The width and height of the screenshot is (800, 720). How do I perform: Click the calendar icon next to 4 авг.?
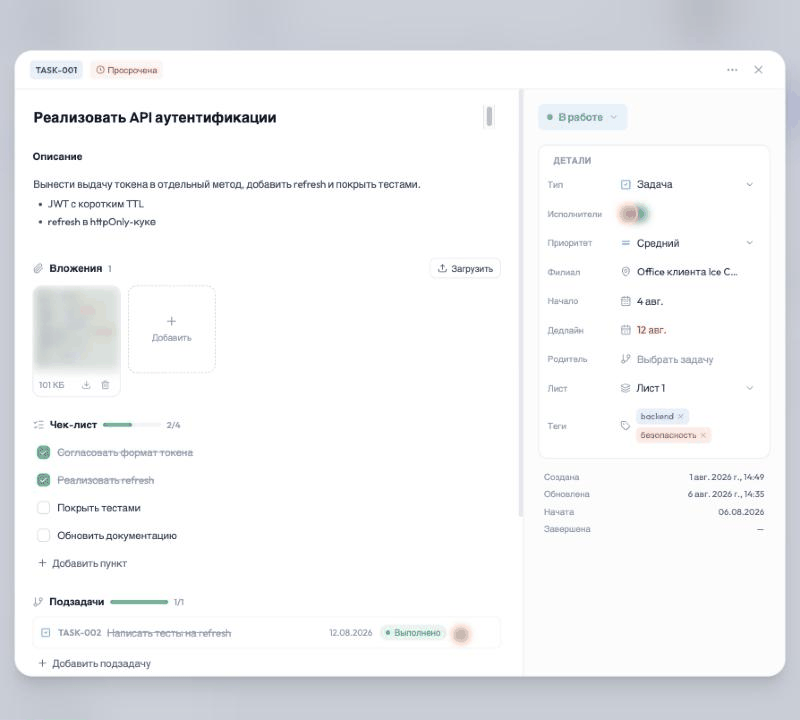(x=626, y=301)
